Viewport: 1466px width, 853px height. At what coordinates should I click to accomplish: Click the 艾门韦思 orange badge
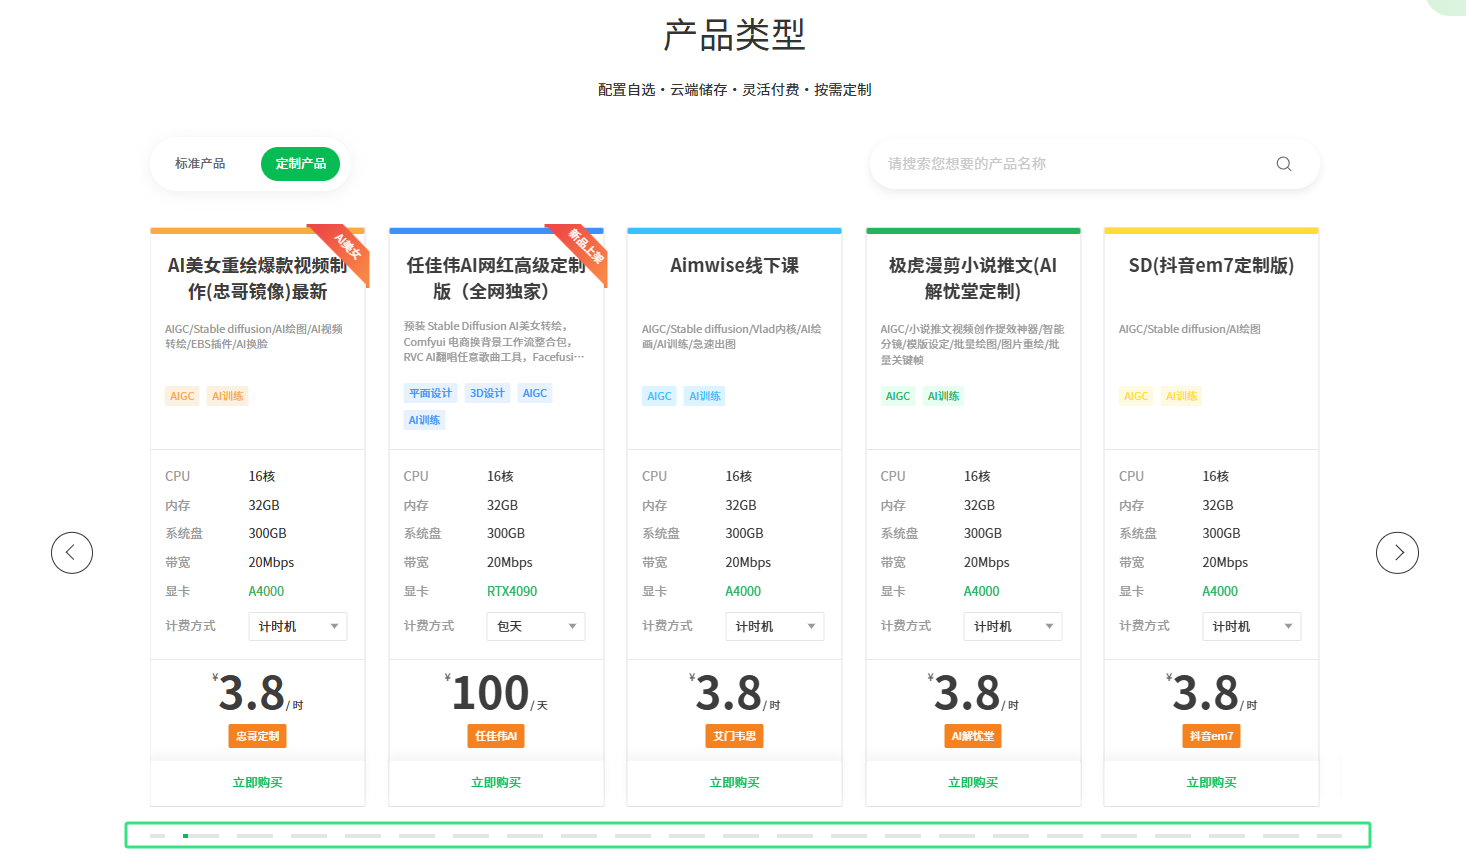click(735, 736)
